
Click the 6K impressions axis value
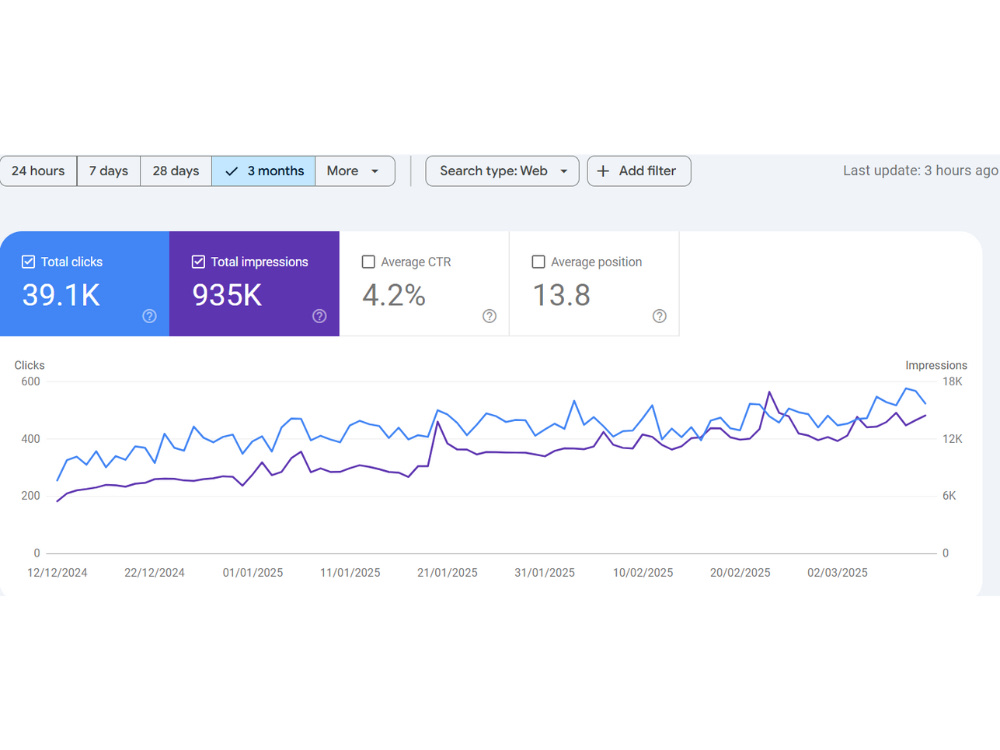949,496
